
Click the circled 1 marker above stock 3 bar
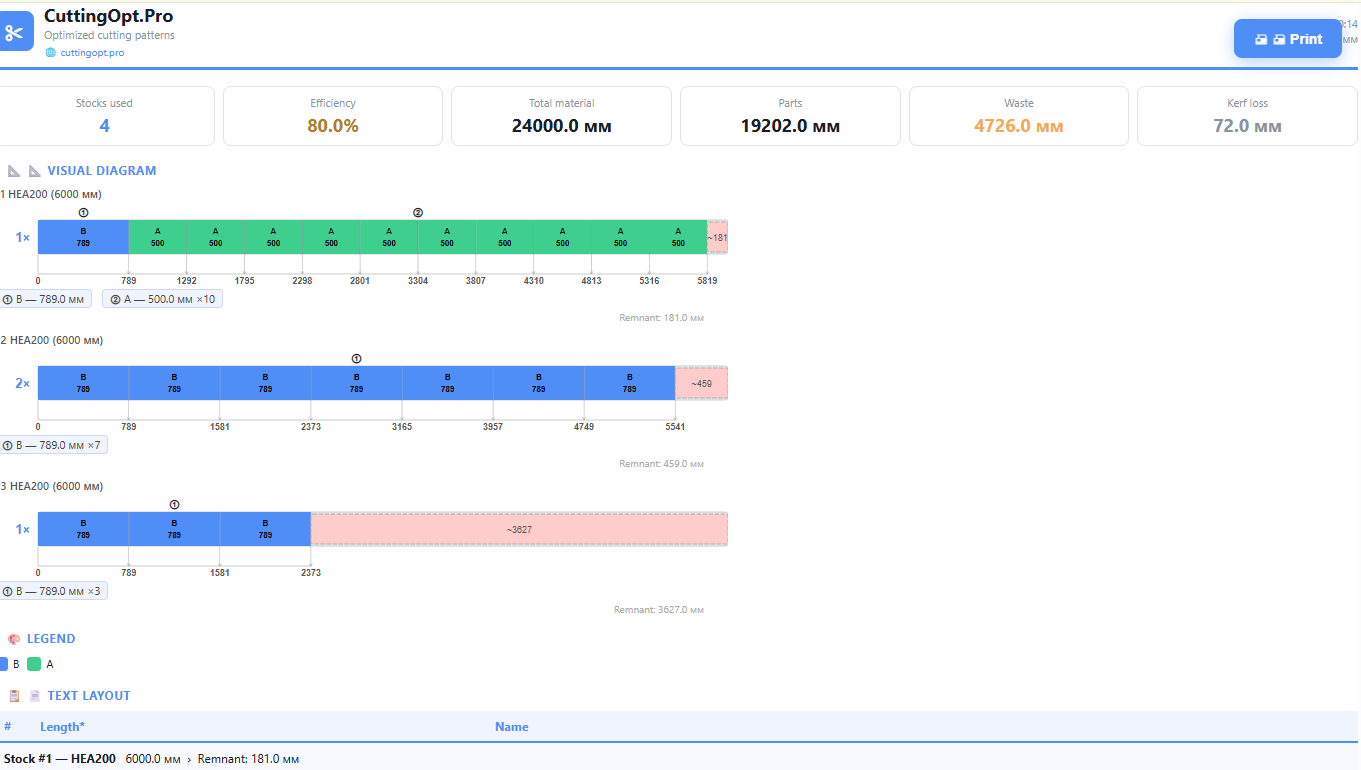174,504
